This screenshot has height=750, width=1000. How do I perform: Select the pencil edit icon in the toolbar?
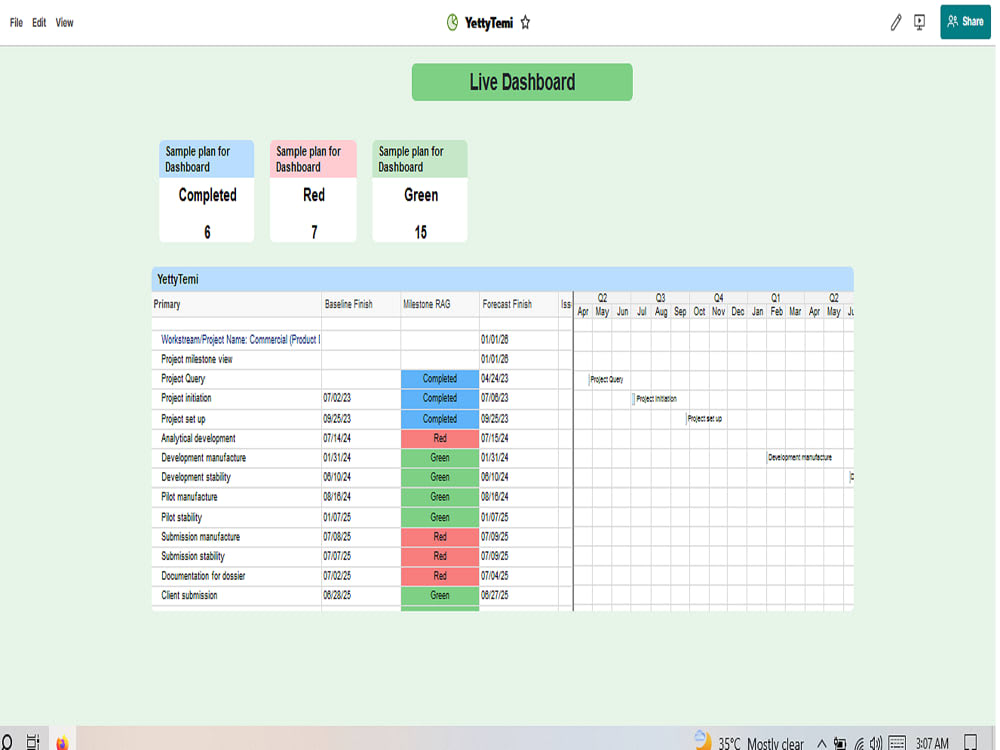point(896,22)
